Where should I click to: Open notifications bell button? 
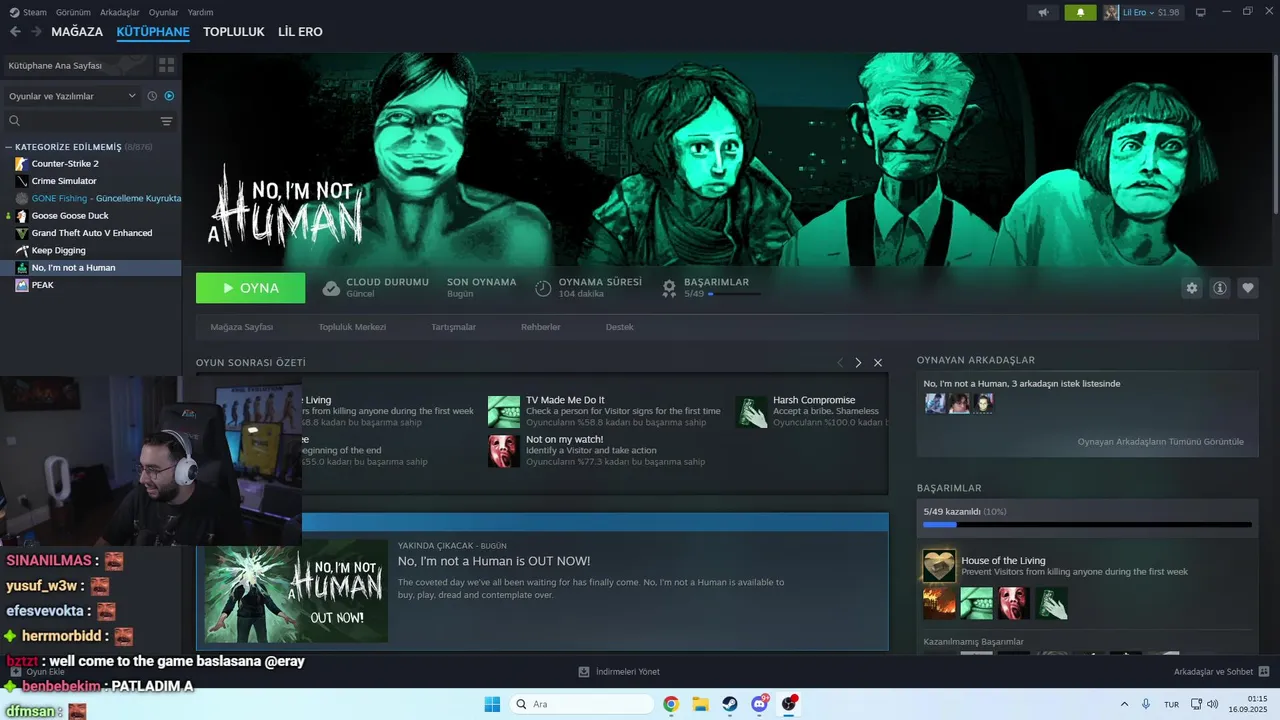[x=1080, y=12]
